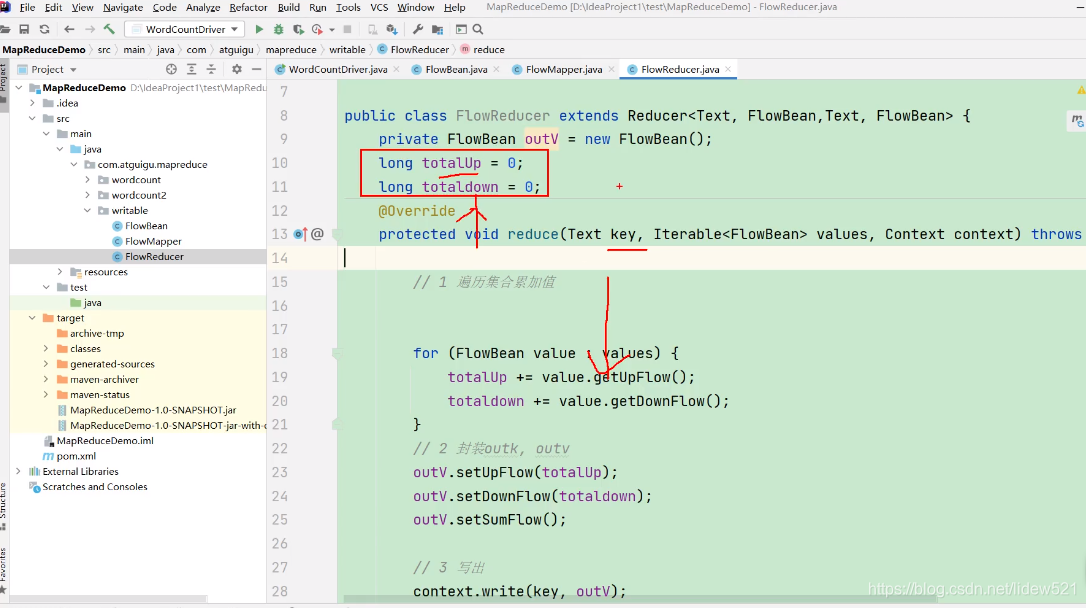Click the Stop square icon
This screenshot has height=608, width=1086.
tap(348, 29)
